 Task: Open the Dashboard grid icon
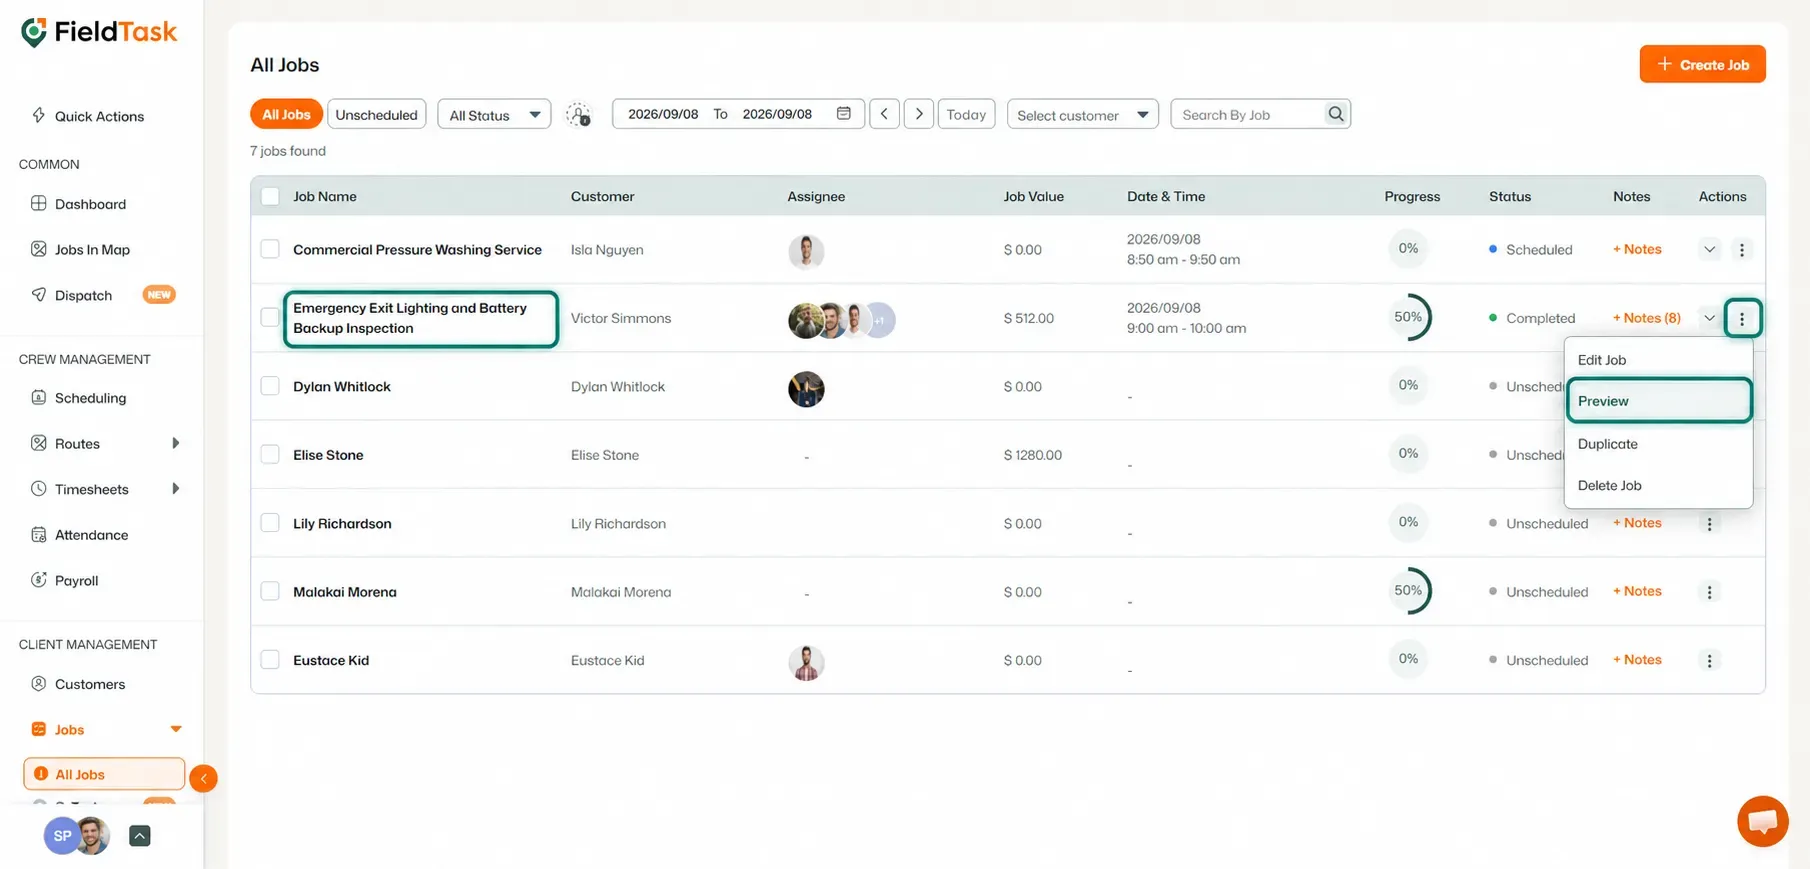[x=39, y=203]
